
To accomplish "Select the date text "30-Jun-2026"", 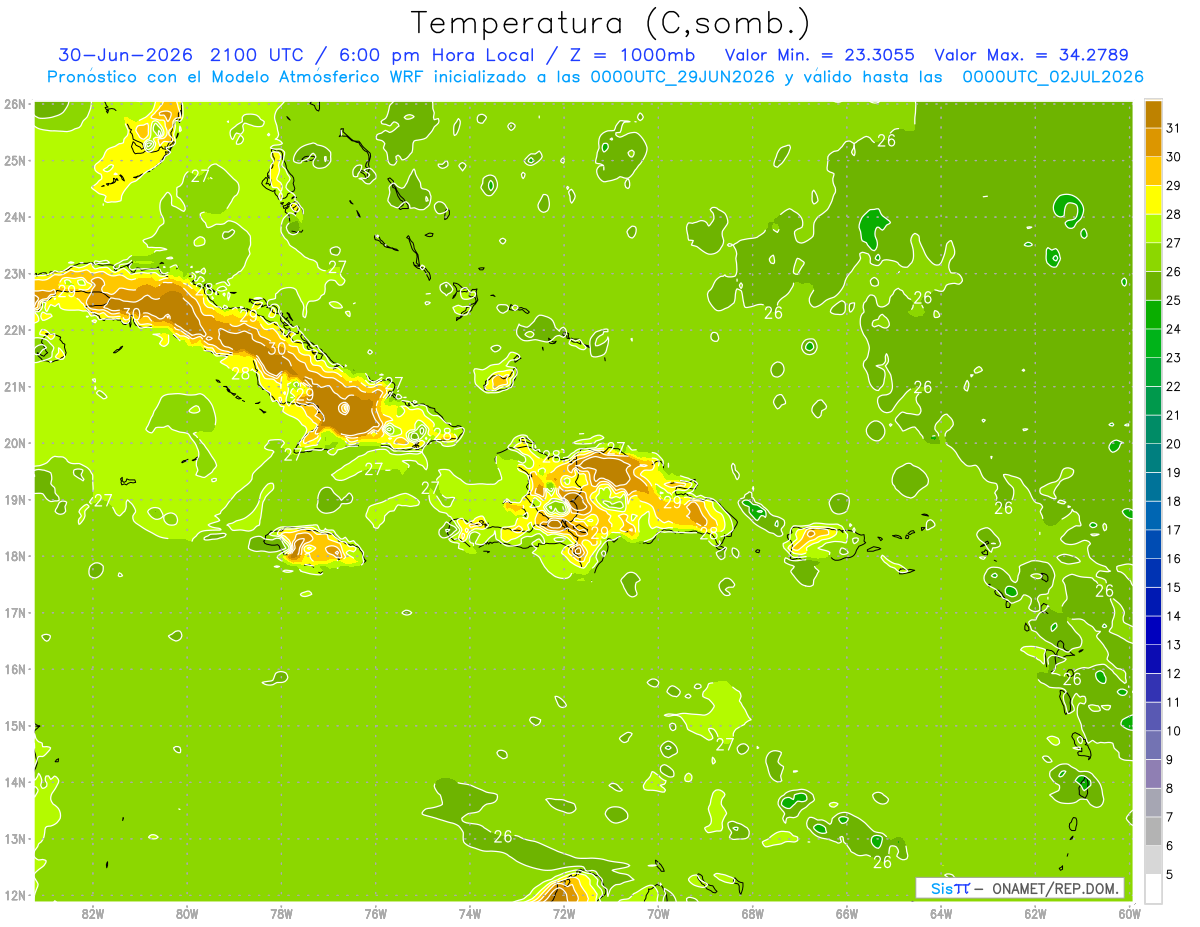I will coord(125,55).
